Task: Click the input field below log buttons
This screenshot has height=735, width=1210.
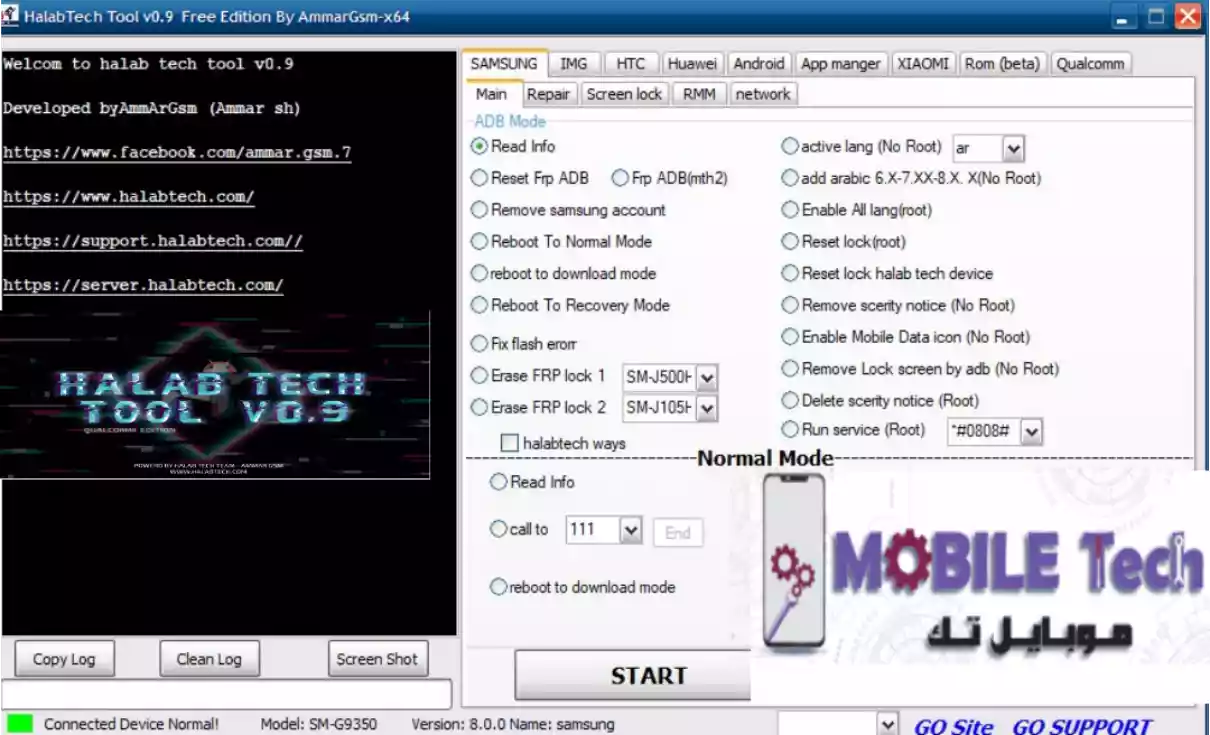Action: click(x=226, y=694)
